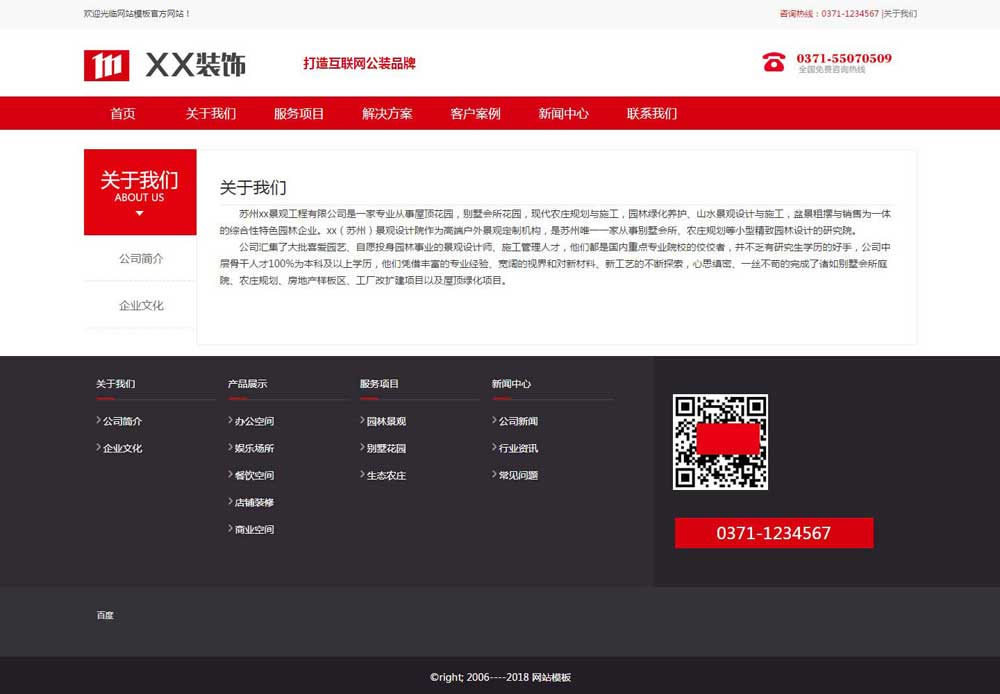Select 首页 in the navigation bar
This screenshot has width=1000, height=694.
click(x=122, y=113)
